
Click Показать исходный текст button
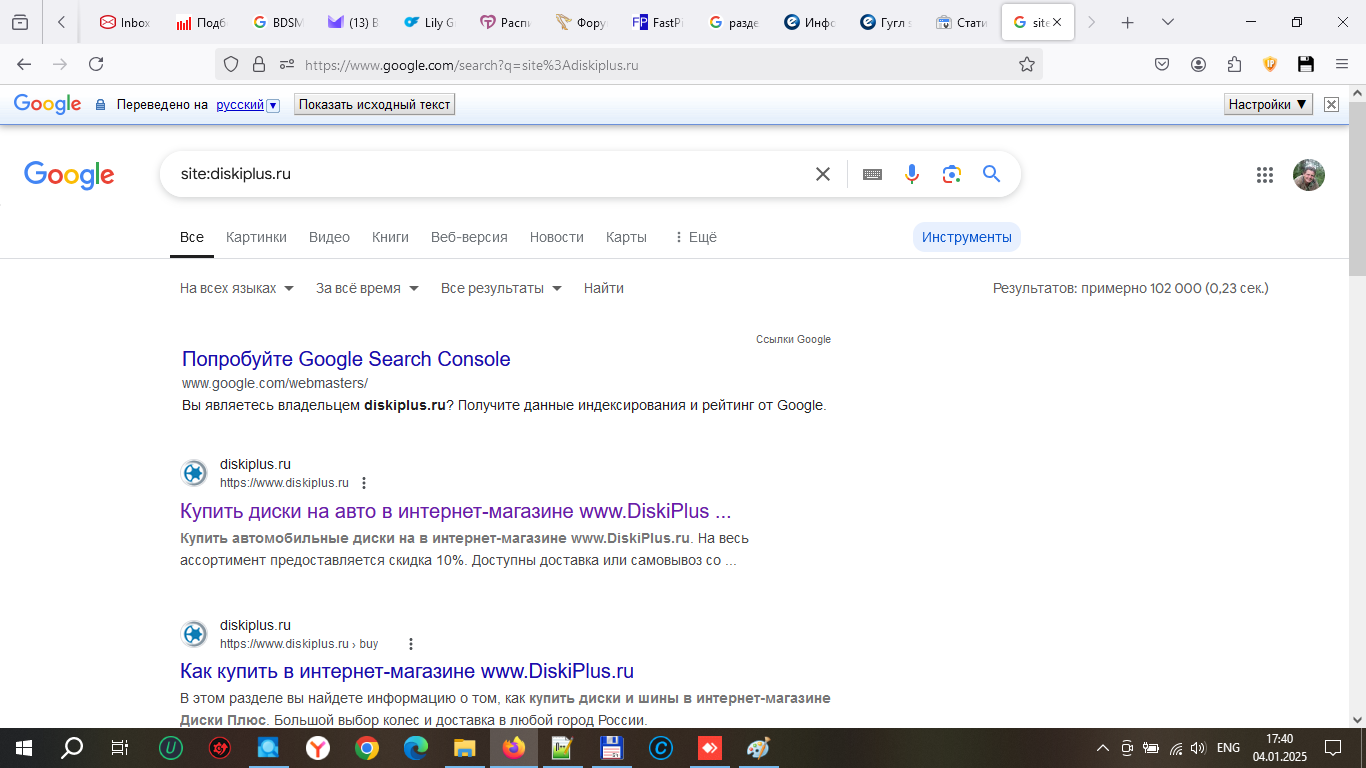tap(374, 104)
